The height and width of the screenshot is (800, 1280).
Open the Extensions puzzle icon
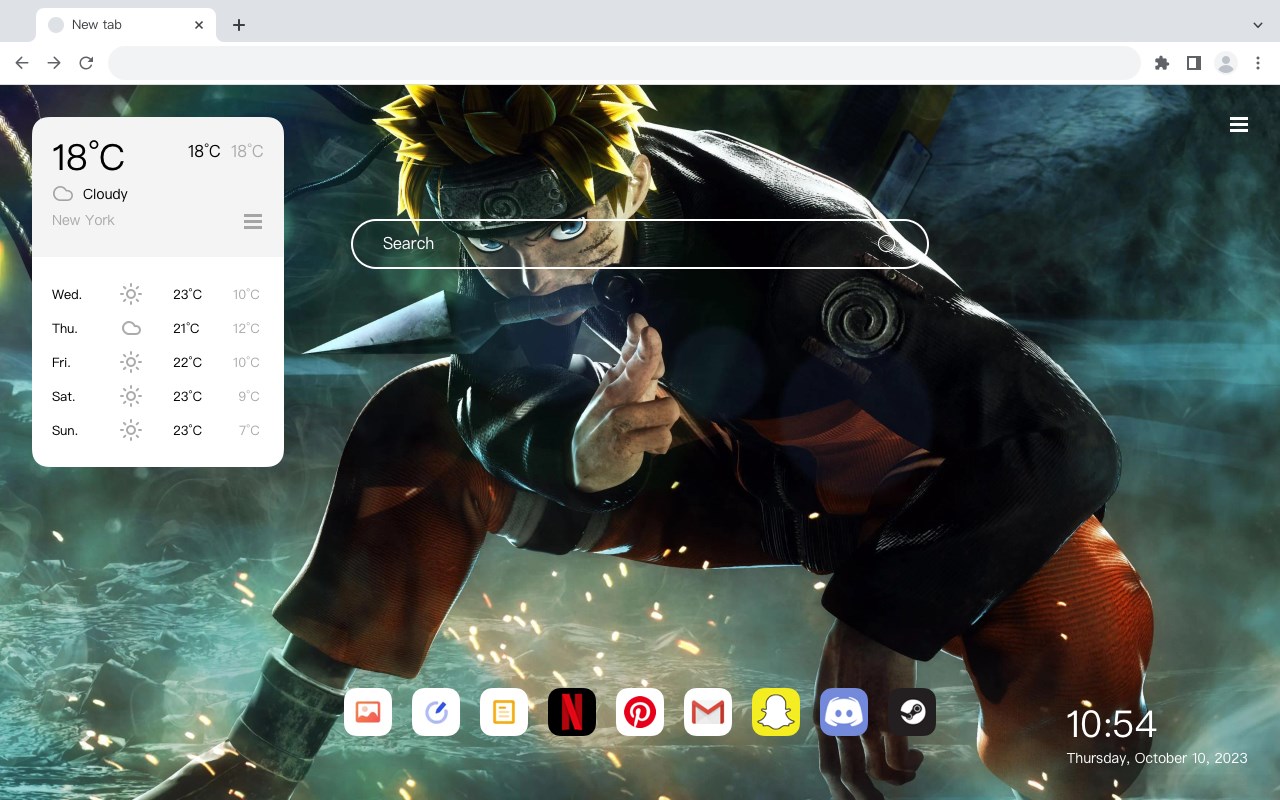click(1161, 63)
